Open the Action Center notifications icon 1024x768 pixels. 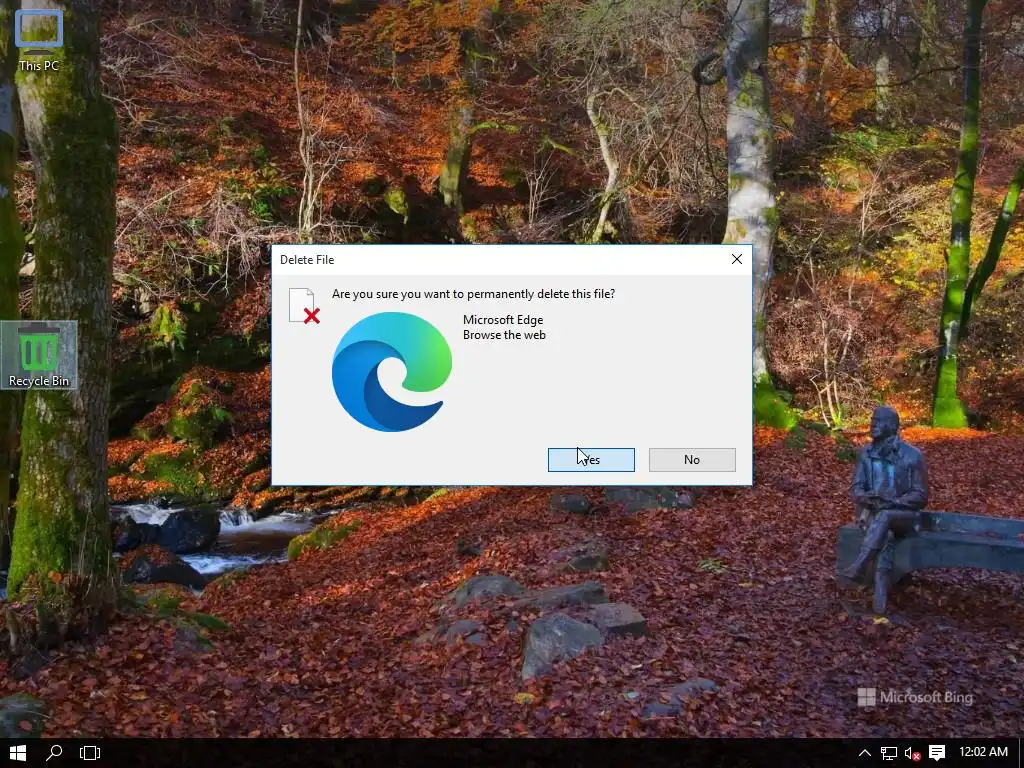(x=937, y=753)
